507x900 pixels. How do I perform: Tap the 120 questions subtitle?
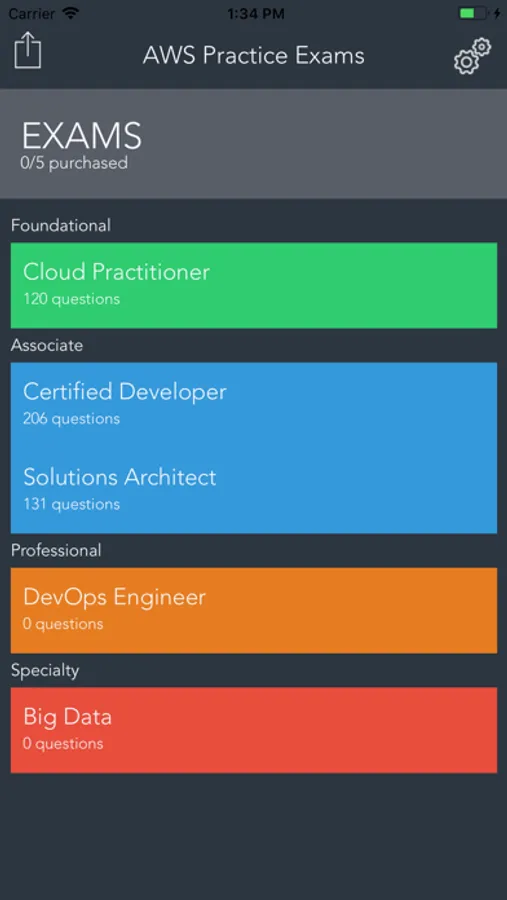click(x=72, y=299)
